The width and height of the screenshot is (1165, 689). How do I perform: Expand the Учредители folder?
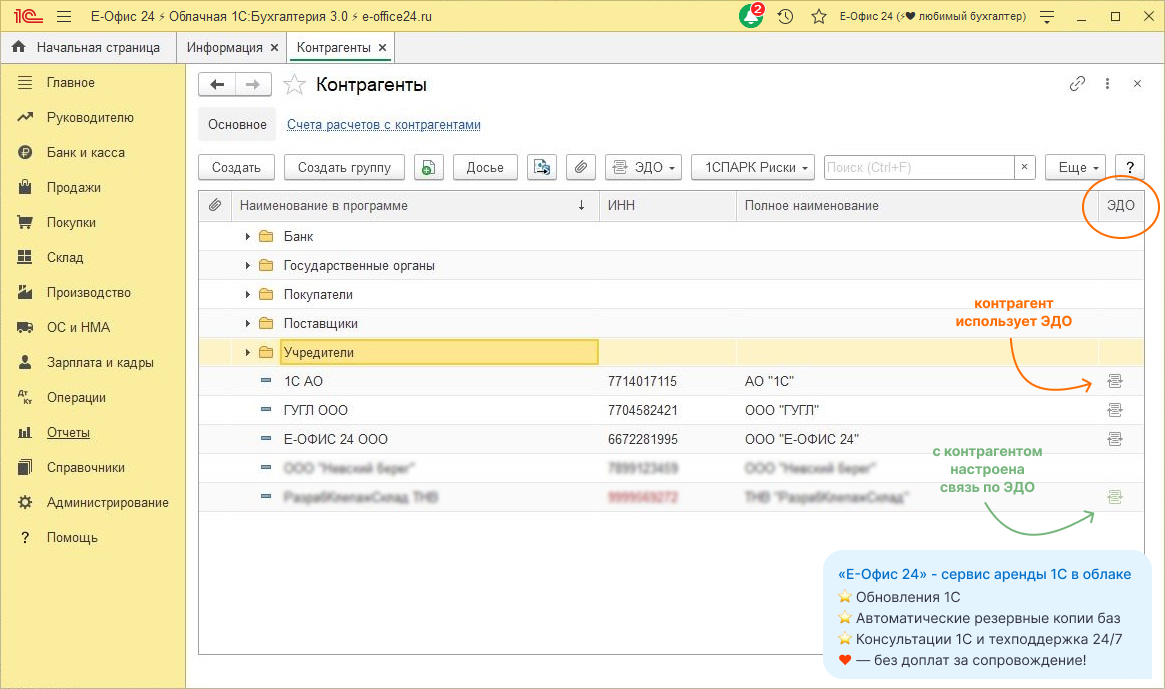coord(247,352)
